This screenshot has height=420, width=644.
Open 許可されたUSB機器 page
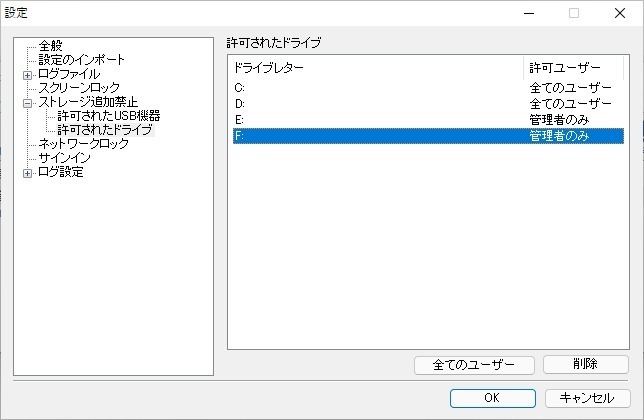tap(108, 116)
